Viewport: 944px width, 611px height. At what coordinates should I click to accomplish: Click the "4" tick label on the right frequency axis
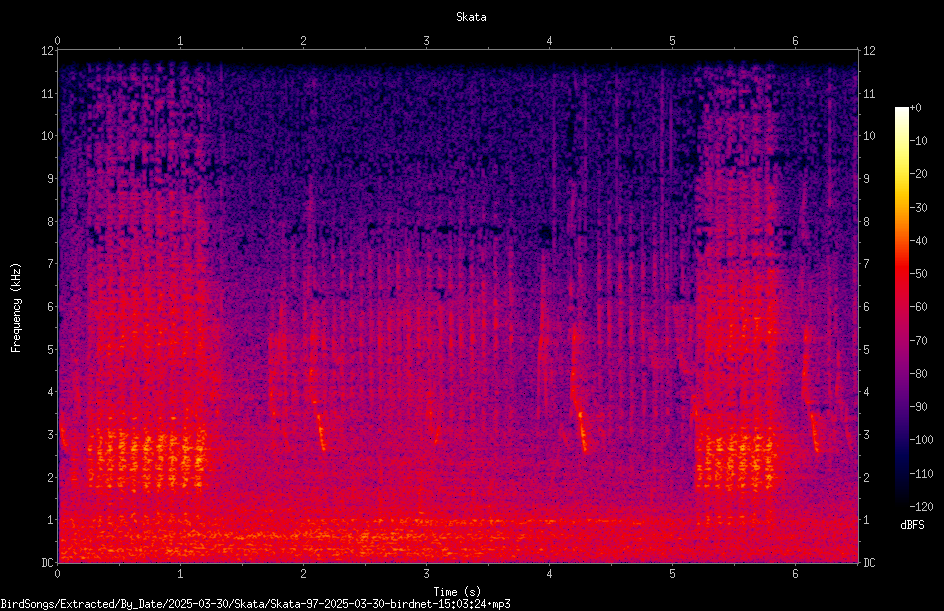[866, 392]
